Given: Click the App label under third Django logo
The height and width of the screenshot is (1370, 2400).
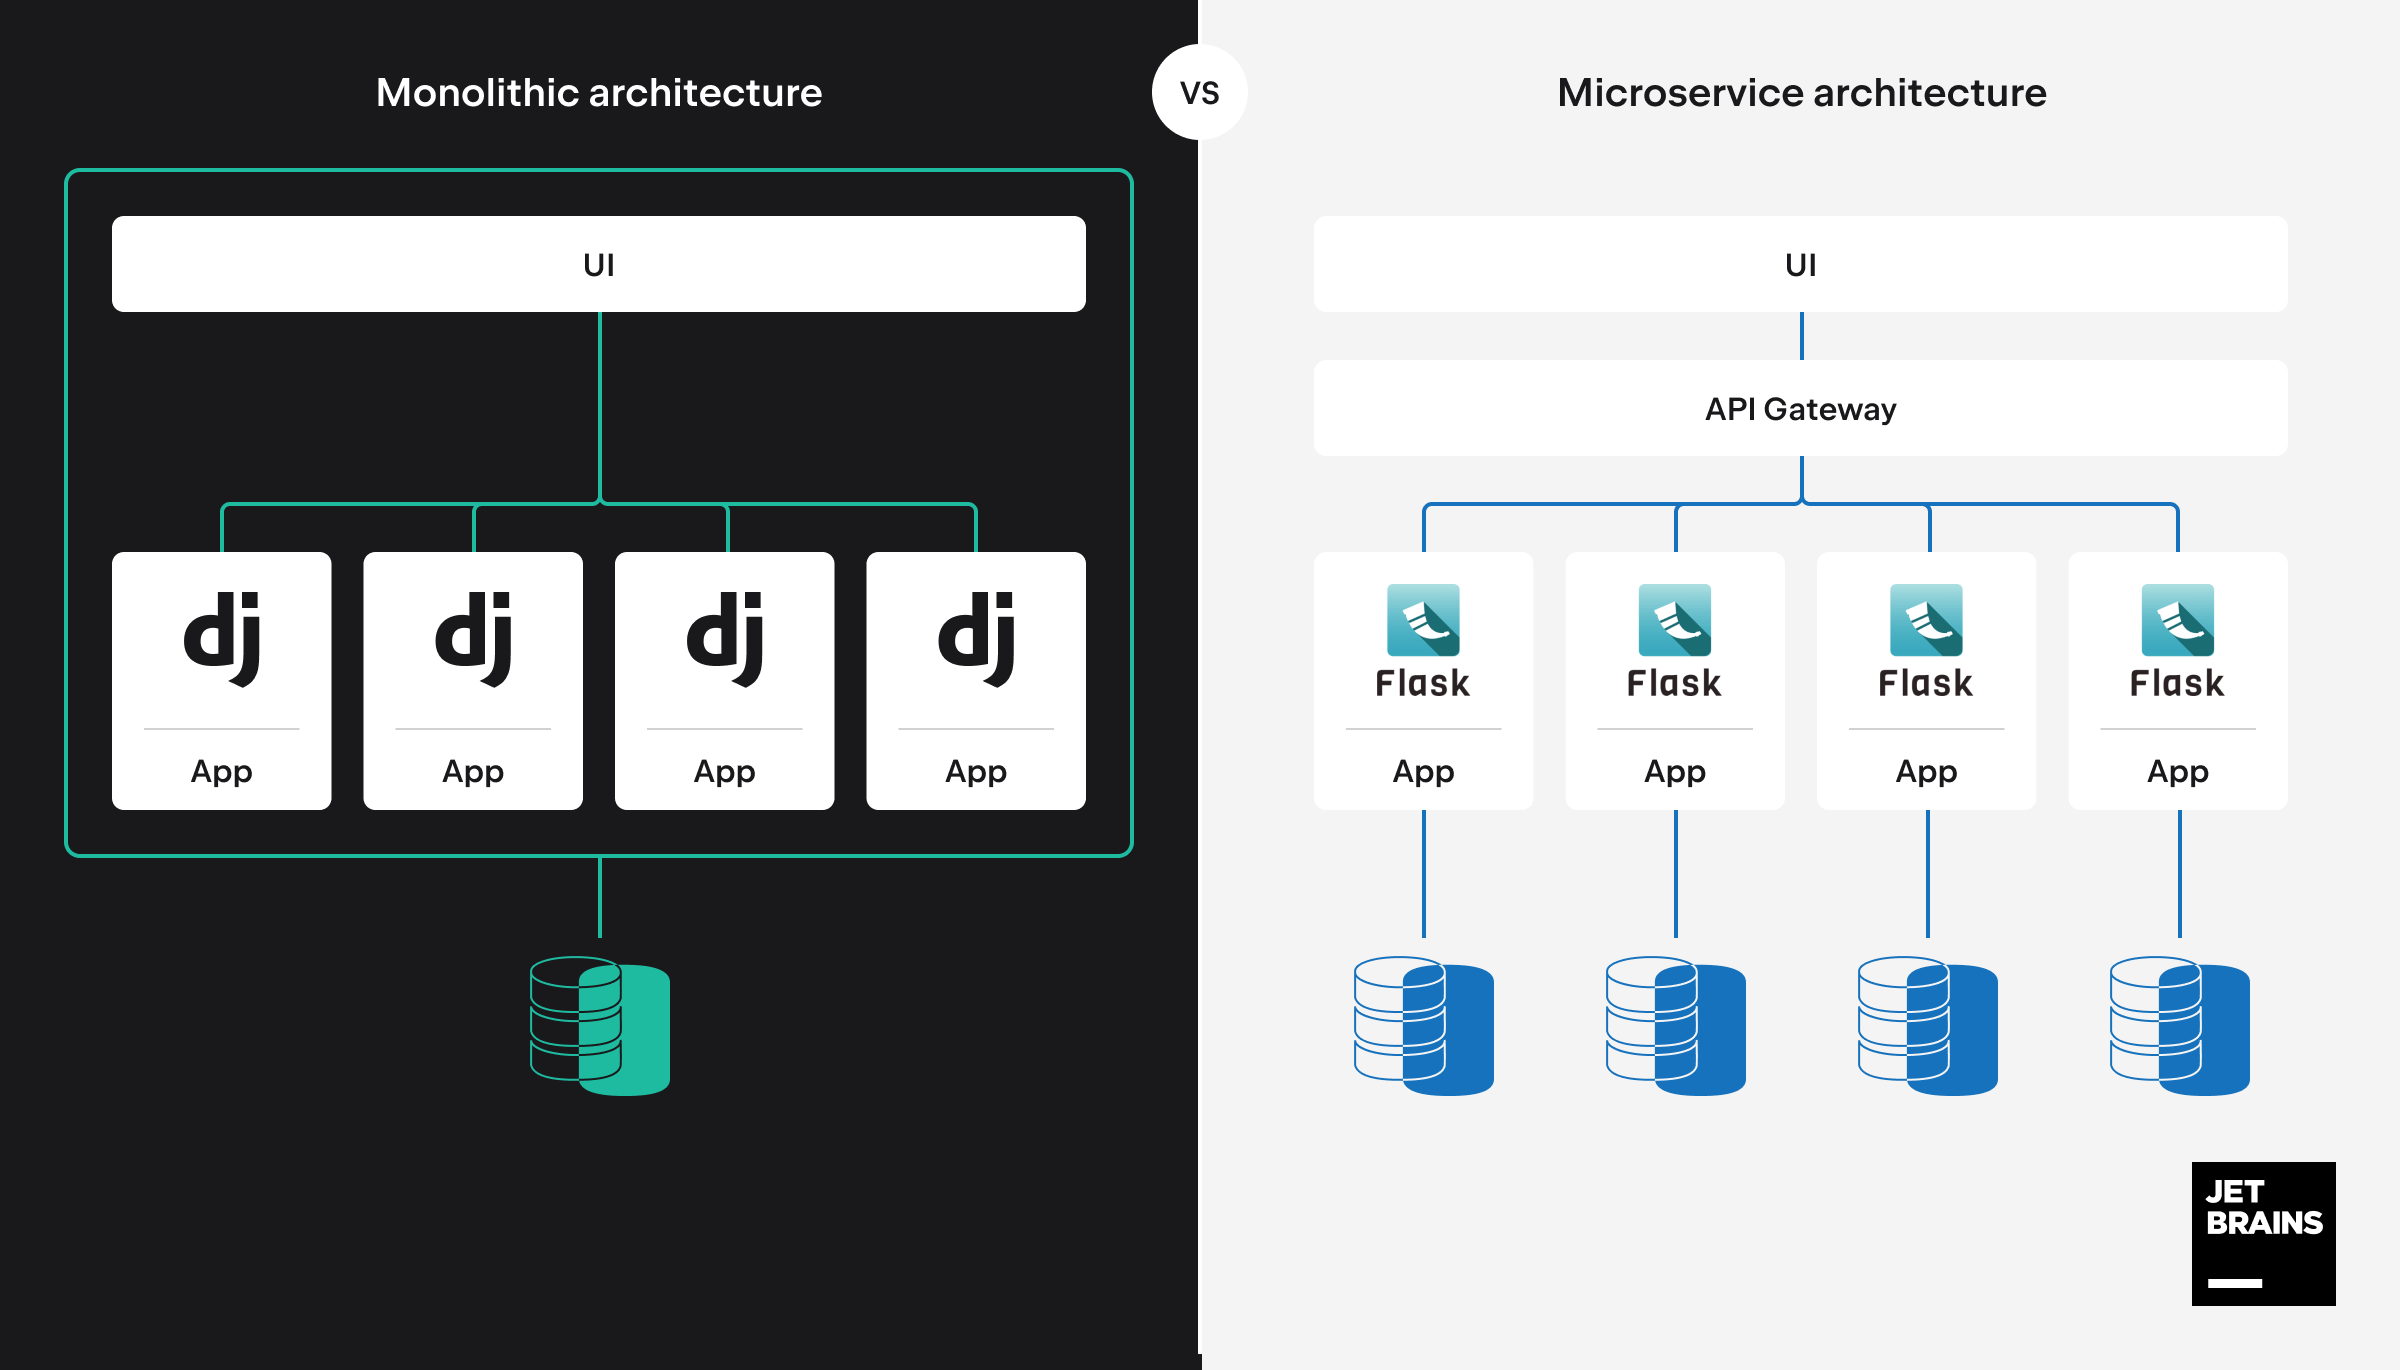Looking at the screenshot, I should click(x=724, y=771).
